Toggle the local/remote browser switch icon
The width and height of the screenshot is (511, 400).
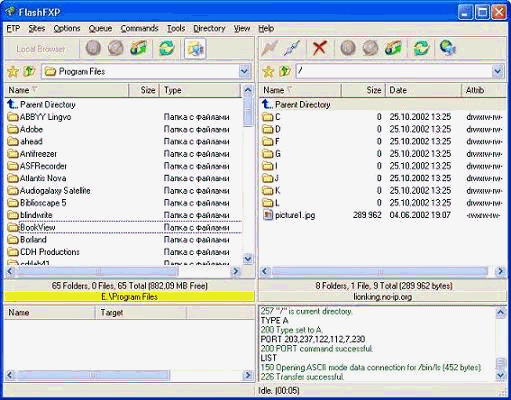195,49
